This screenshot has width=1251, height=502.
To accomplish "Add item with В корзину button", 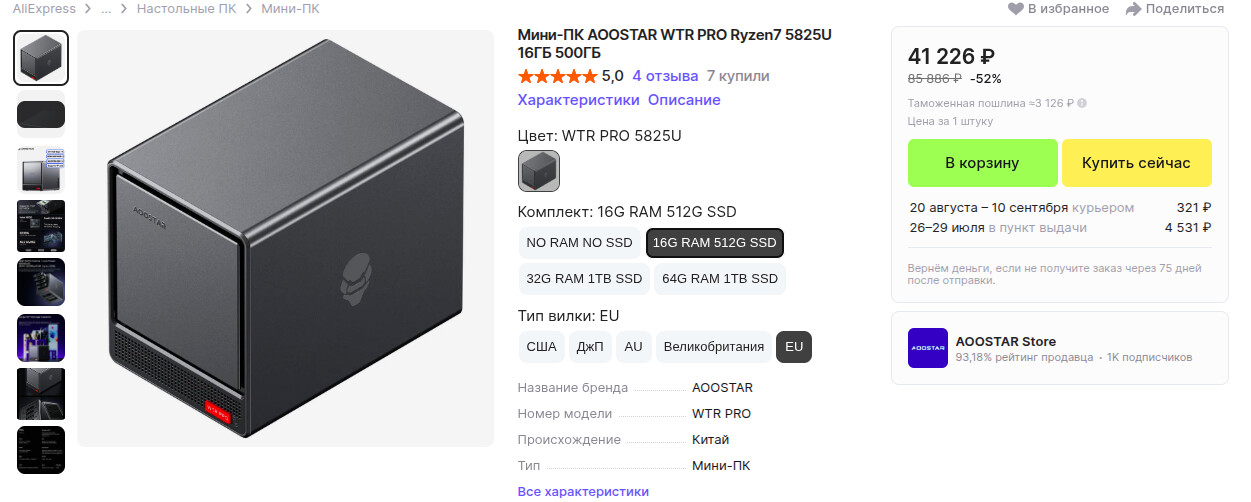I will [x=982, y=163].
